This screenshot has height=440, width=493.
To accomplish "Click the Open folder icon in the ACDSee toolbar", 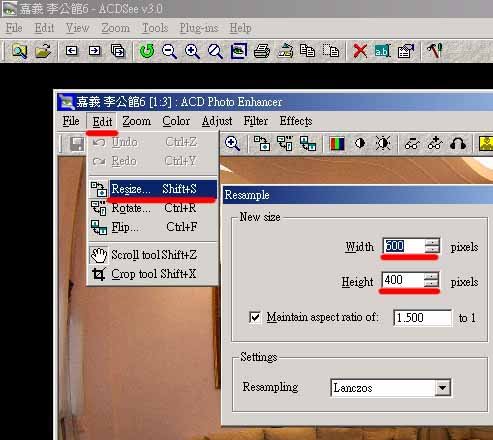I will click(43, 51).
